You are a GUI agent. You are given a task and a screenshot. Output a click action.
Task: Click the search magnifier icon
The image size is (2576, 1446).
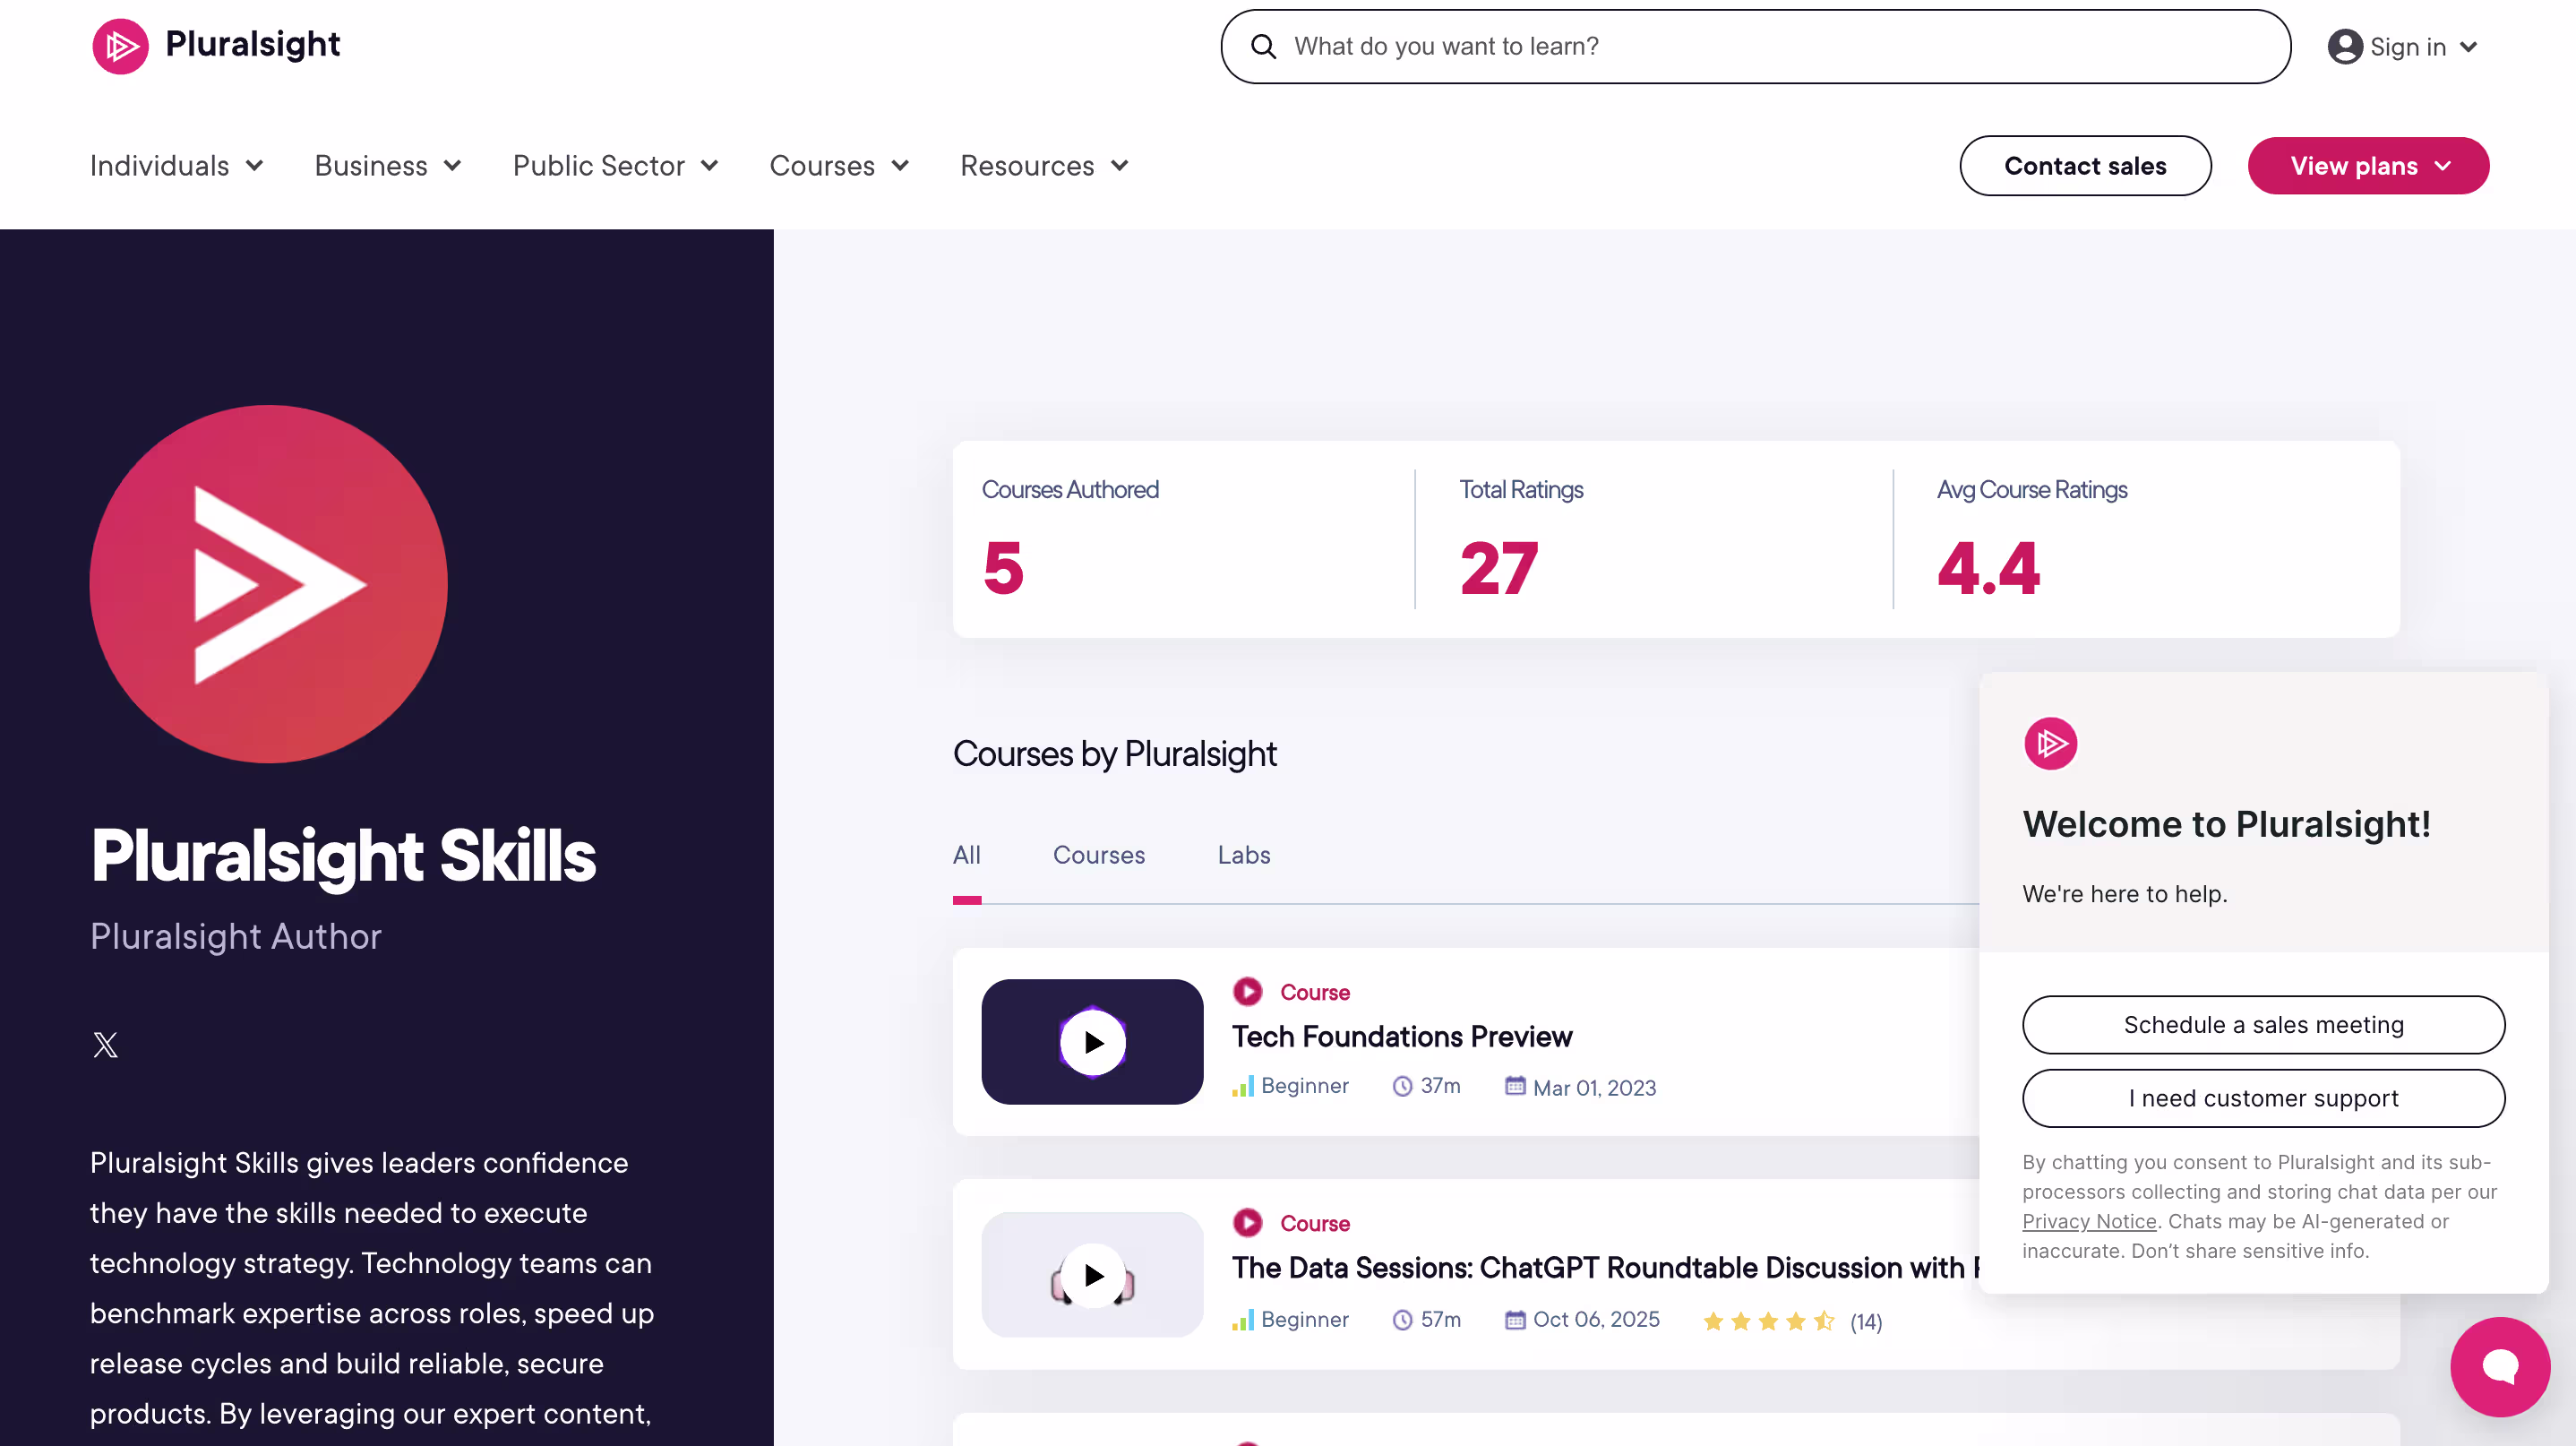[x=1263, y=47]
